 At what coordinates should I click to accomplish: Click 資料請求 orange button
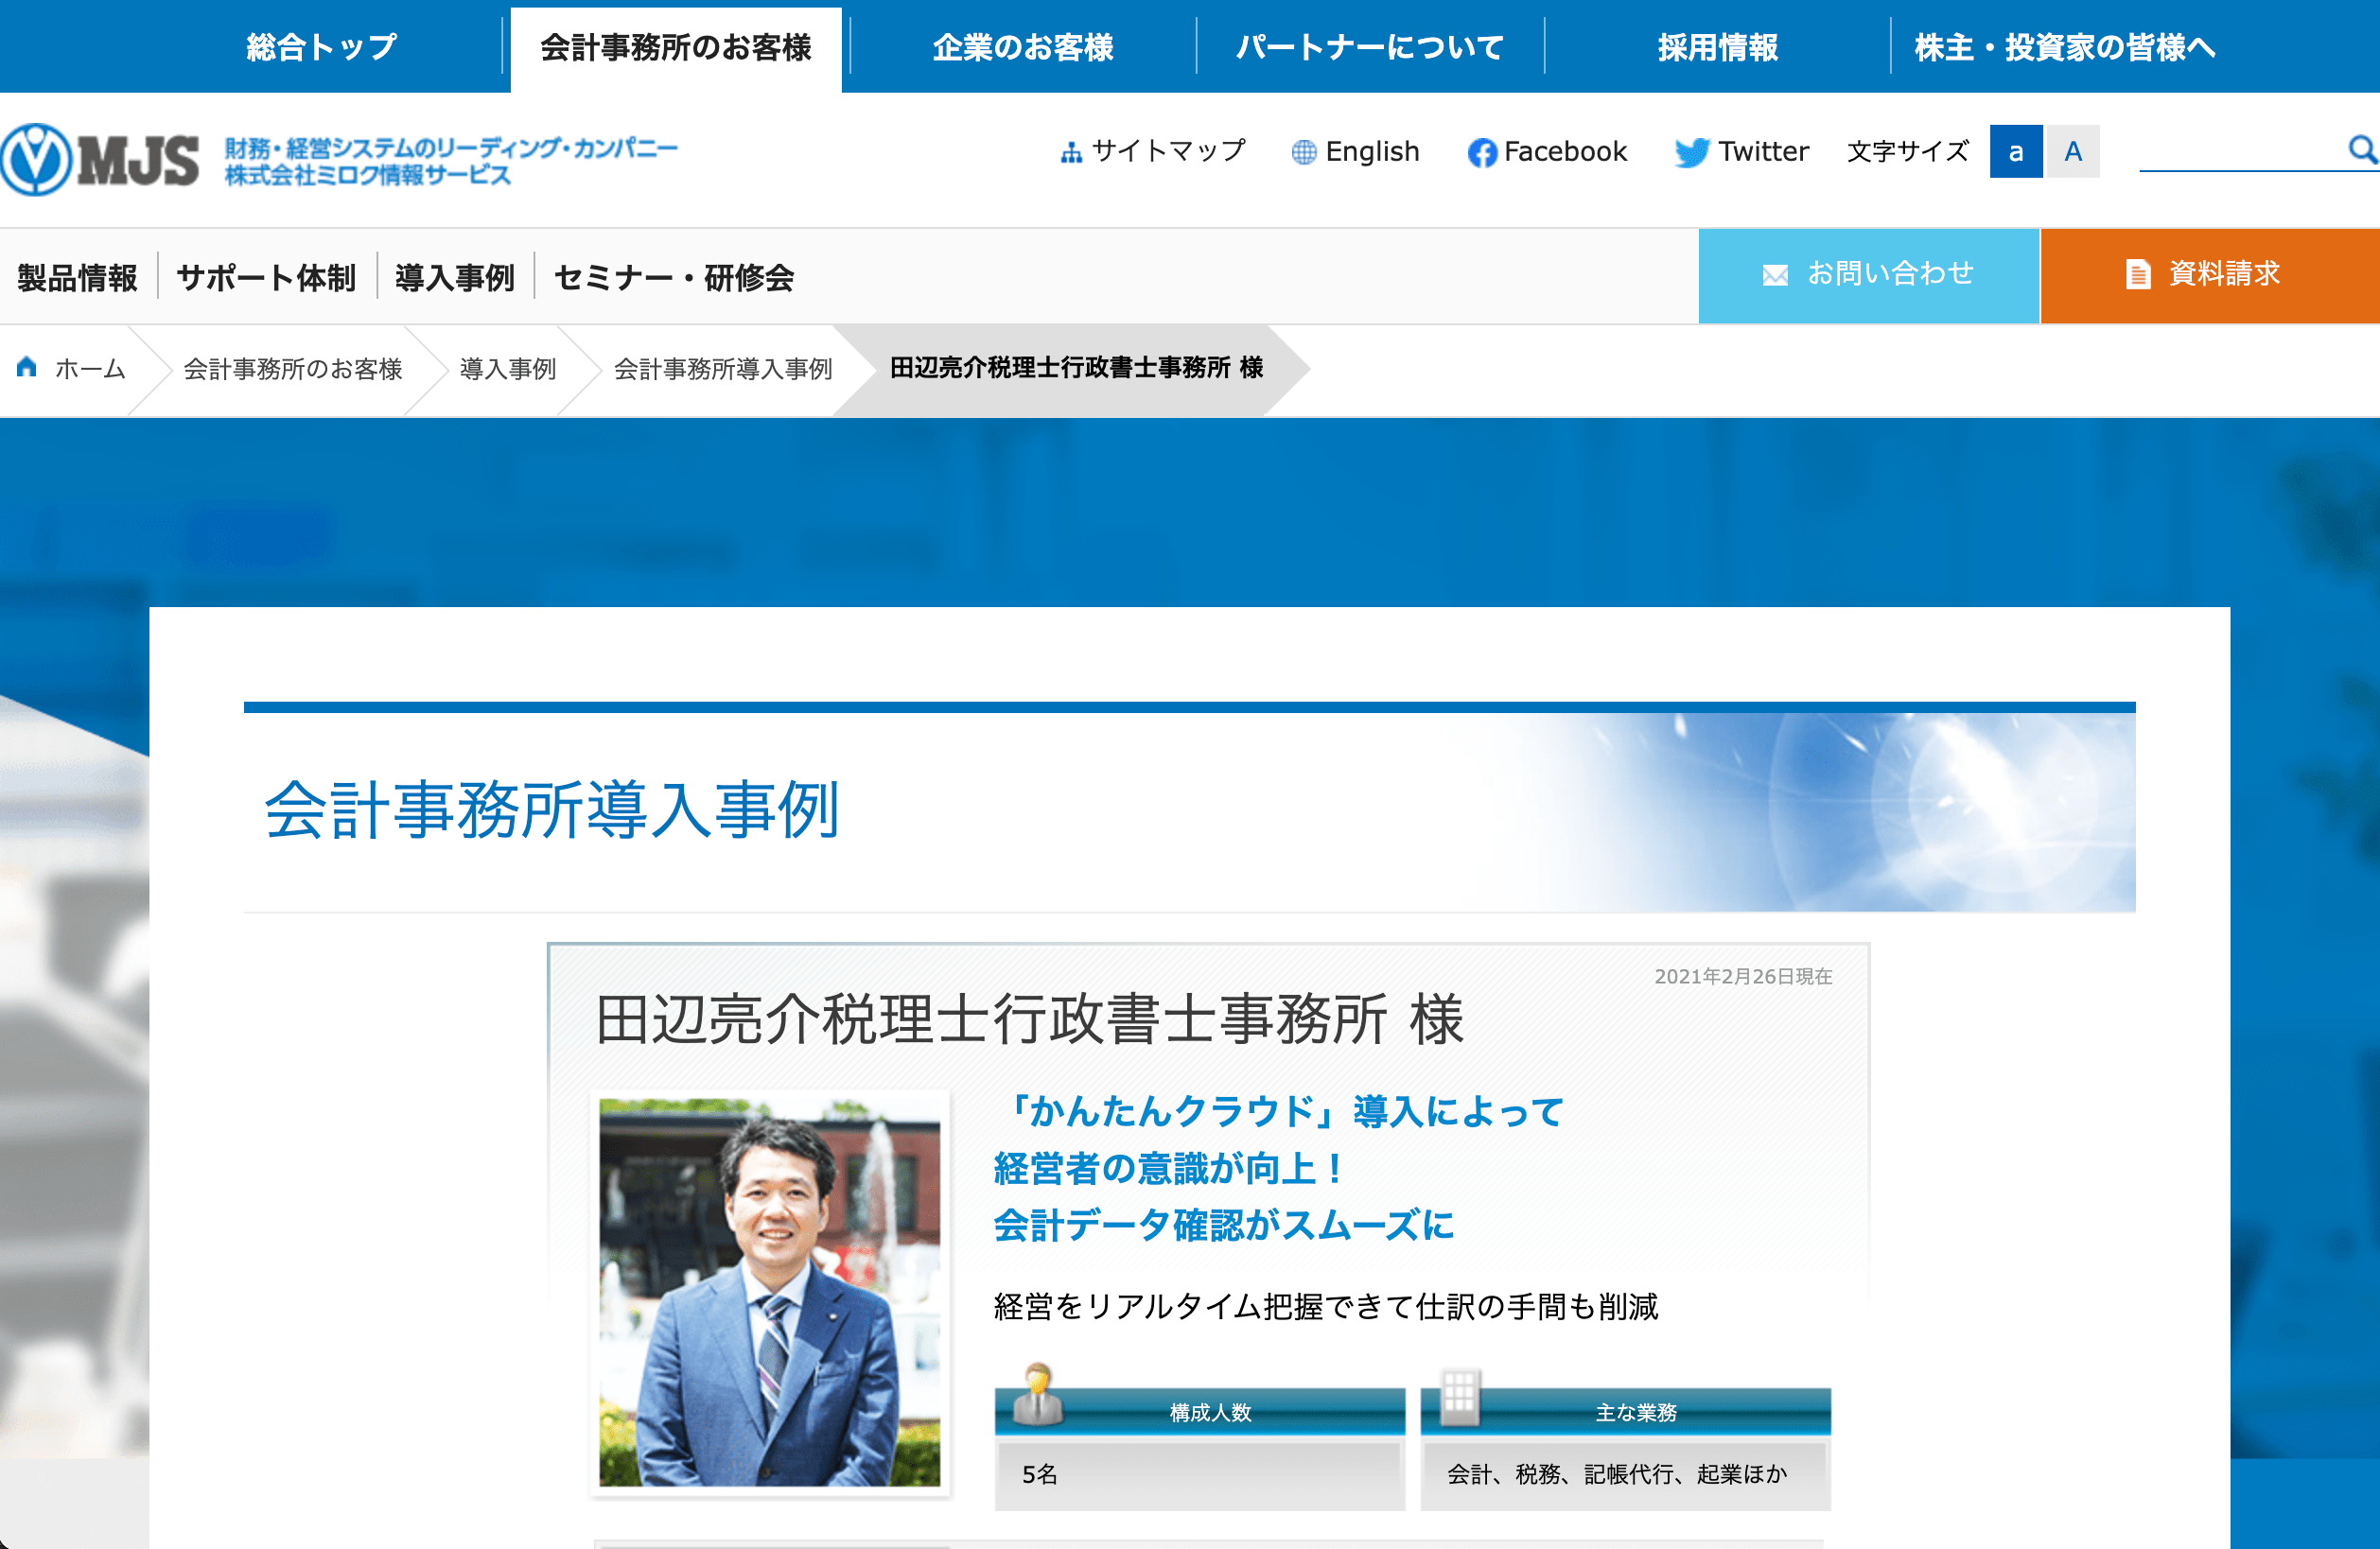coord(2210,275)
